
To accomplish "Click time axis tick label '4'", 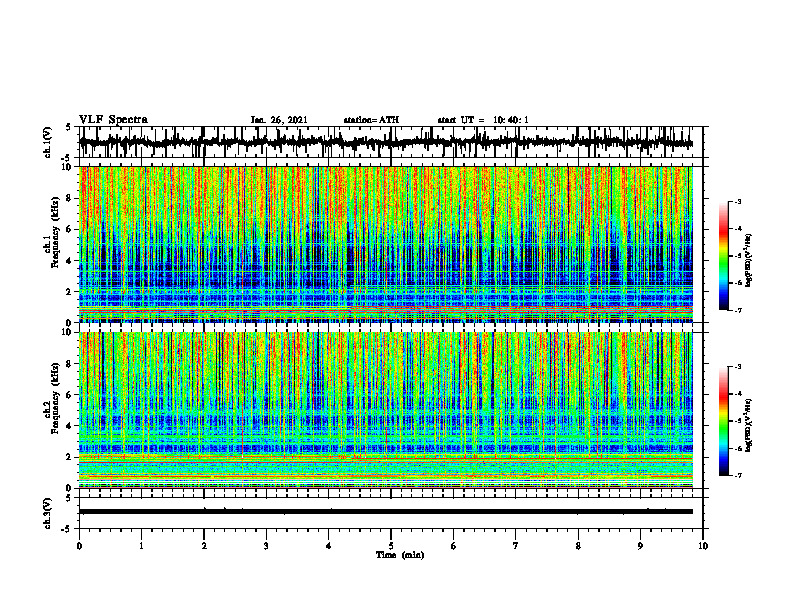I will pyautogui.click(x=328, y=546).
